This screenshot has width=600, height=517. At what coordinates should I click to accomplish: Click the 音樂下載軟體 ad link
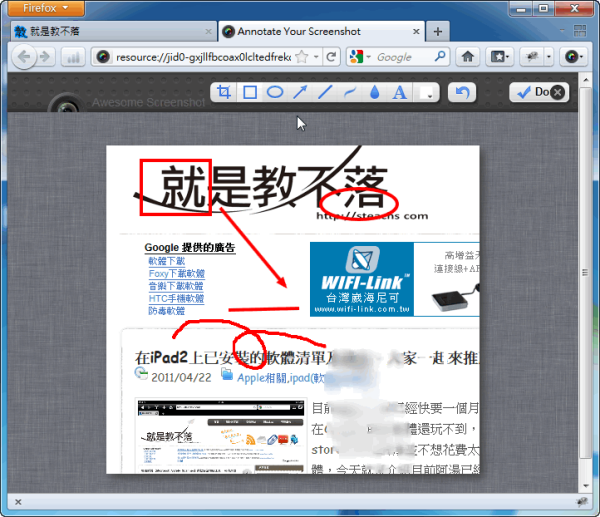pos(176,286)
